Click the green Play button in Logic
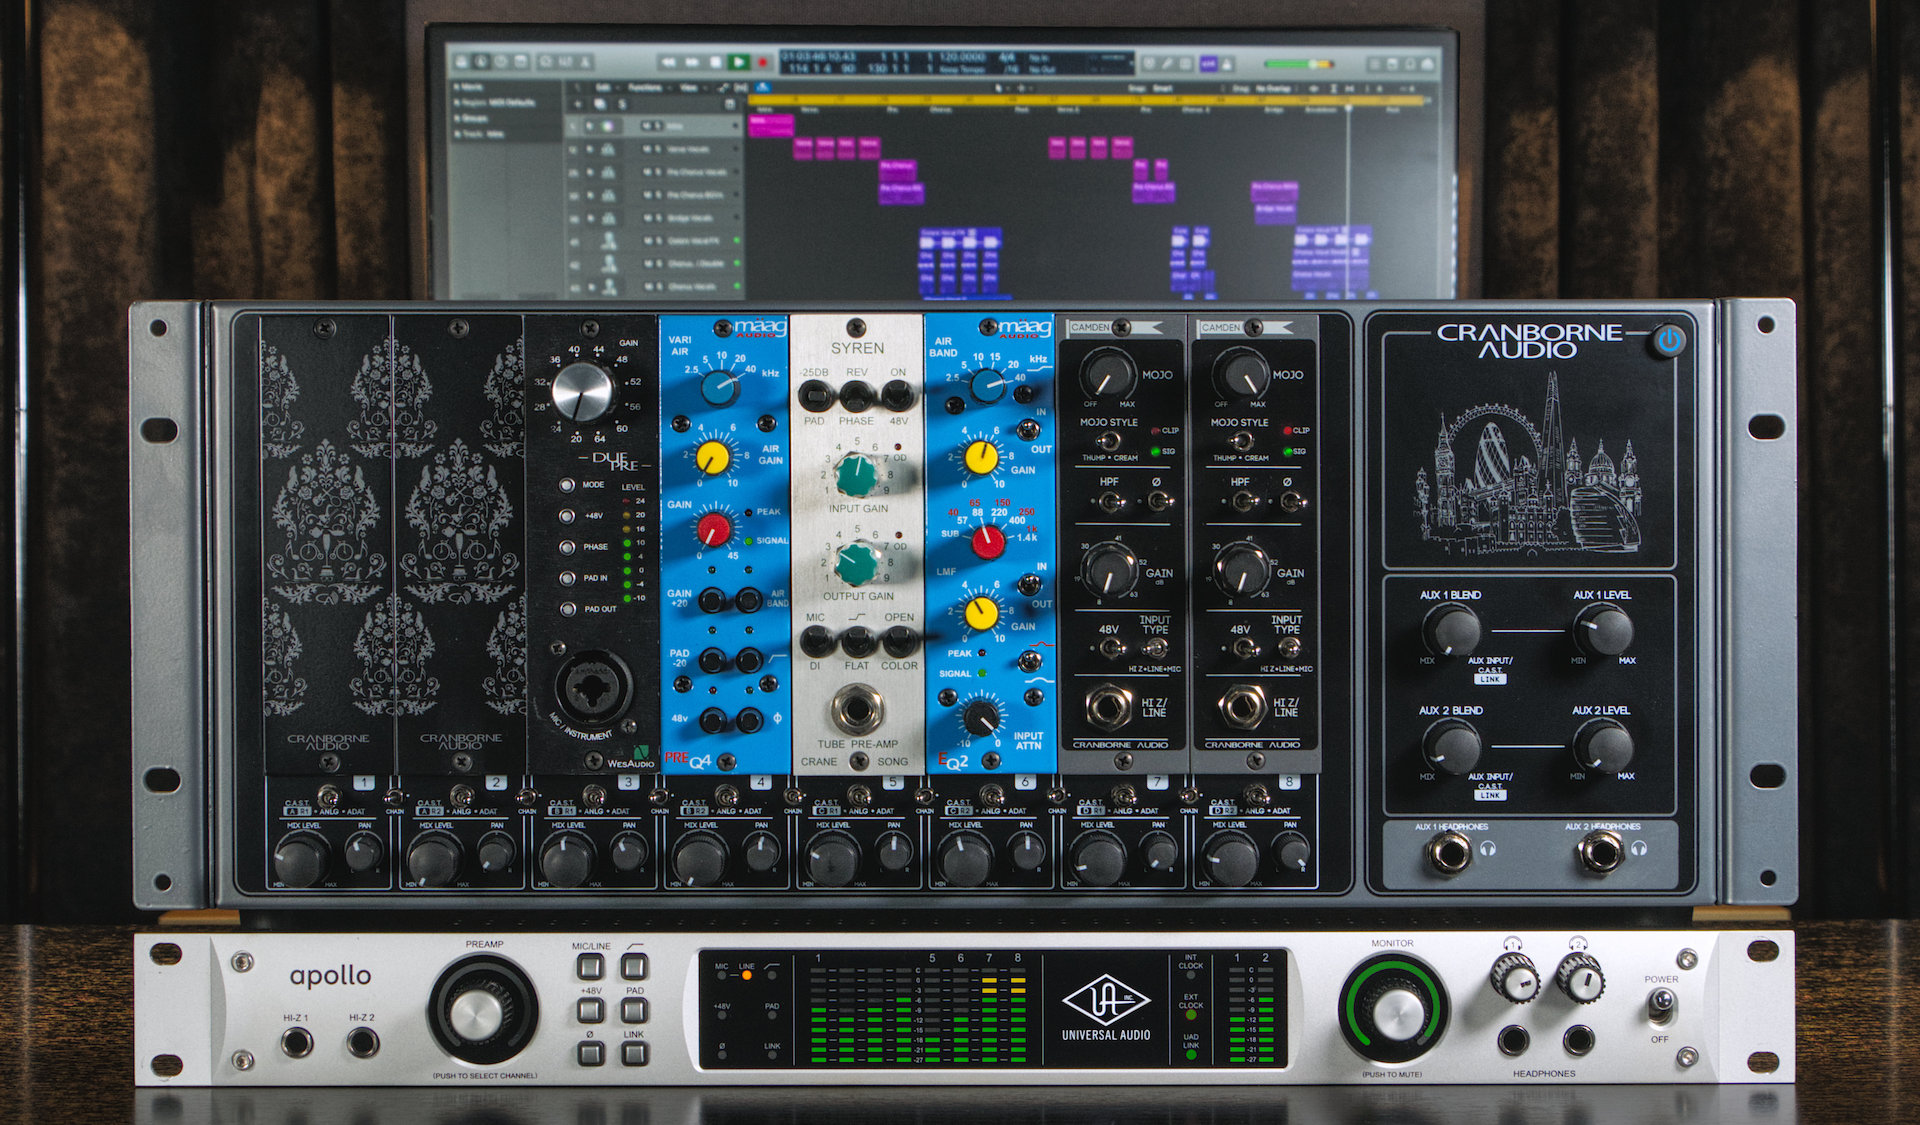This screenshot has height=1125, width=1920. click(x=739, y=61)
